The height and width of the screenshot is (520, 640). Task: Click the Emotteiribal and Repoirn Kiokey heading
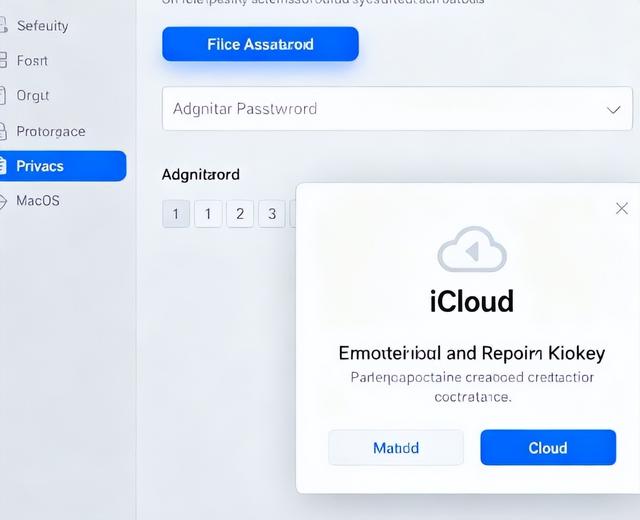[472, 353]
